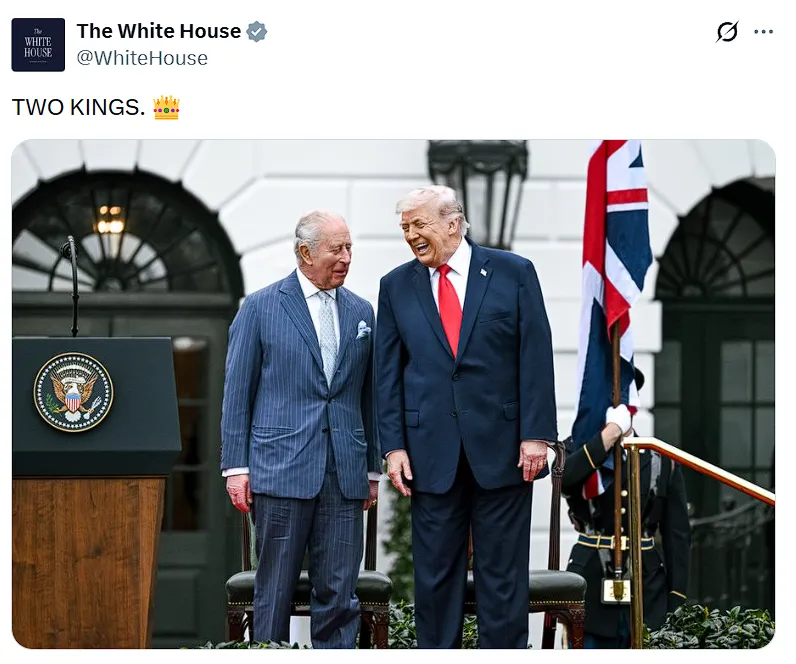Click the blue verified checkmark badge
Image resolution: width=796 pixels, height=664 pixels.
[256, 31]
